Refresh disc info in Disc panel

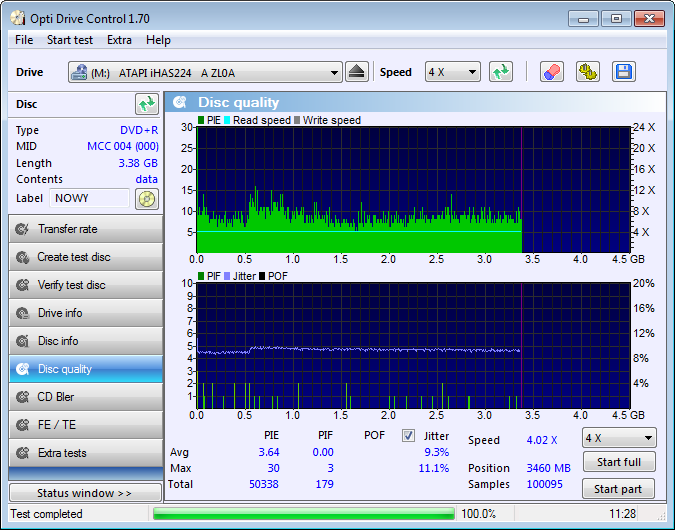coord(147,104)
